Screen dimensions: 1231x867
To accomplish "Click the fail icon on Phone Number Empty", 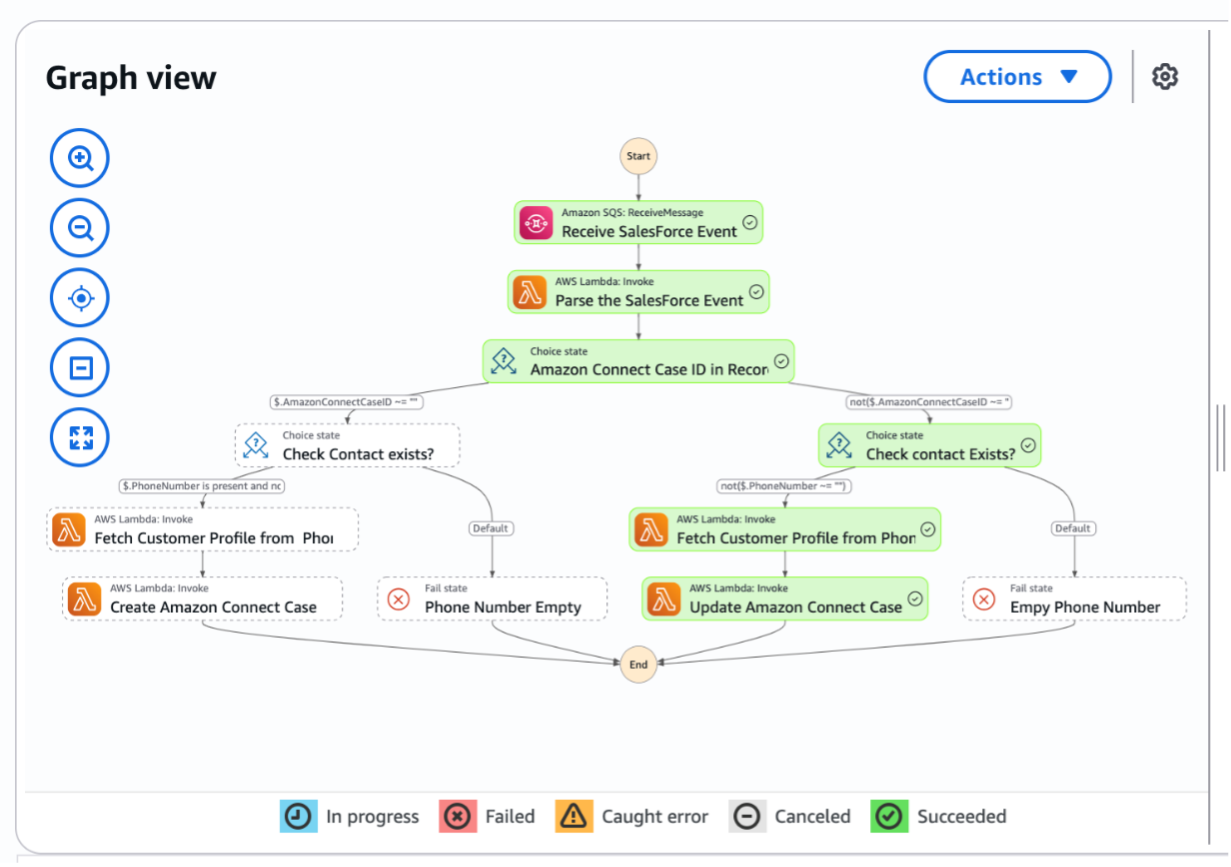I will click(398, 599).
